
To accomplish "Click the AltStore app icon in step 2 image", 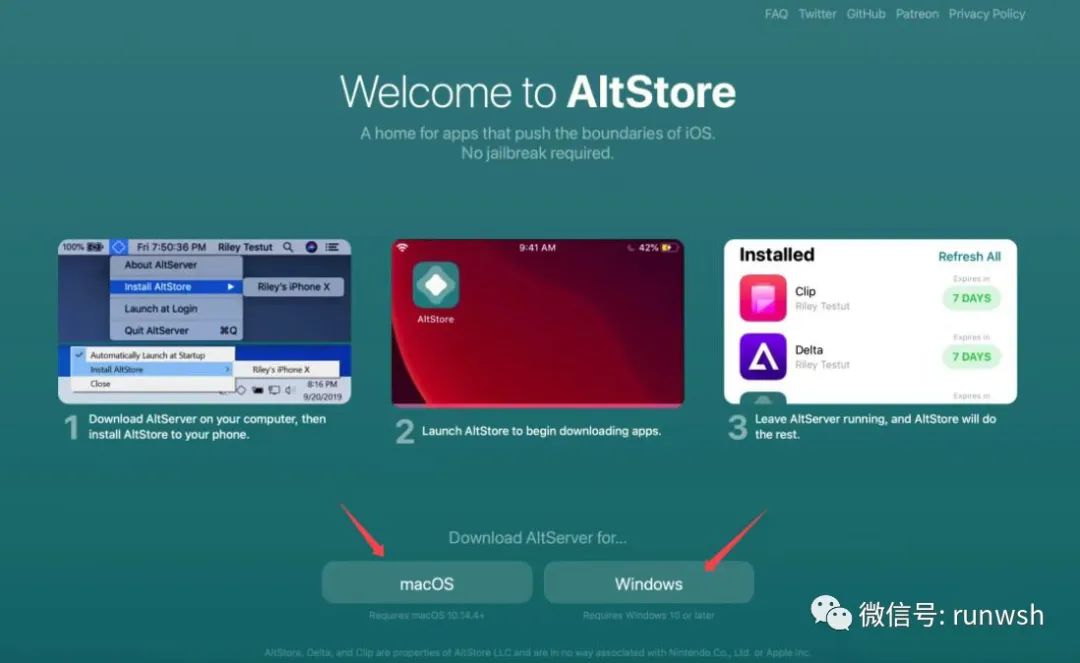I will tap(435, 285).
